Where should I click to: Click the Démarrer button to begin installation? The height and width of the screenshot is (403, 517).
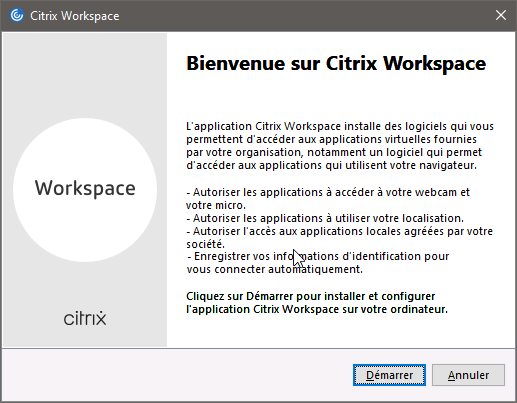pos(389,375)
